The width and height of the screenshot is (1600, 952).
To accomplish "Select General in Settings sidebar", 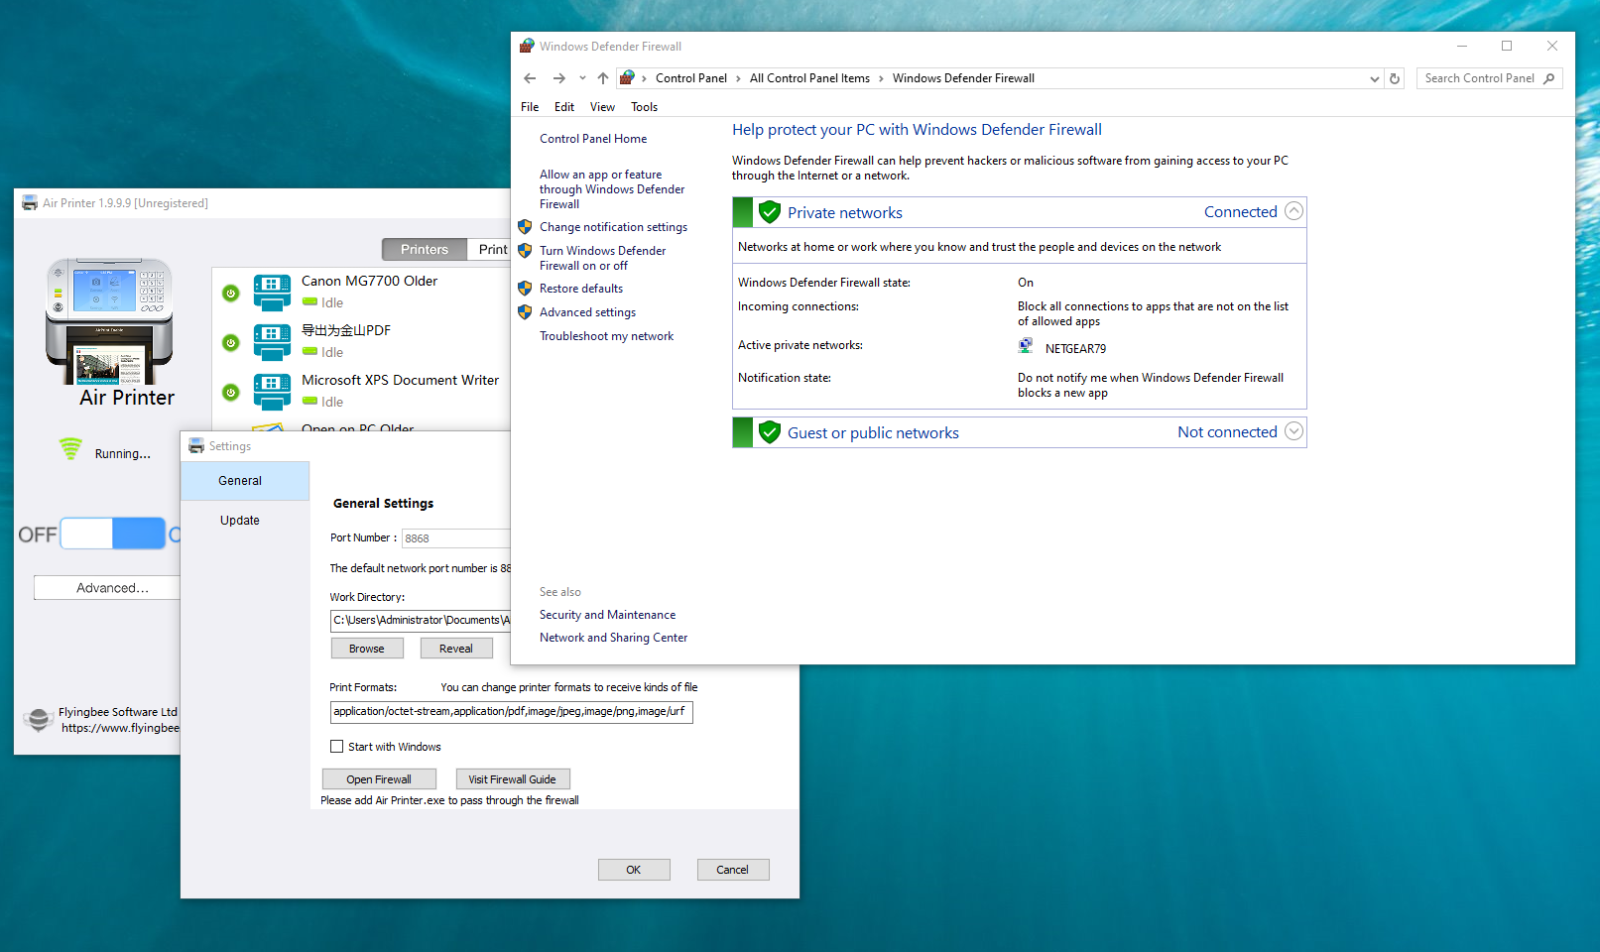I will pos(245,481).
